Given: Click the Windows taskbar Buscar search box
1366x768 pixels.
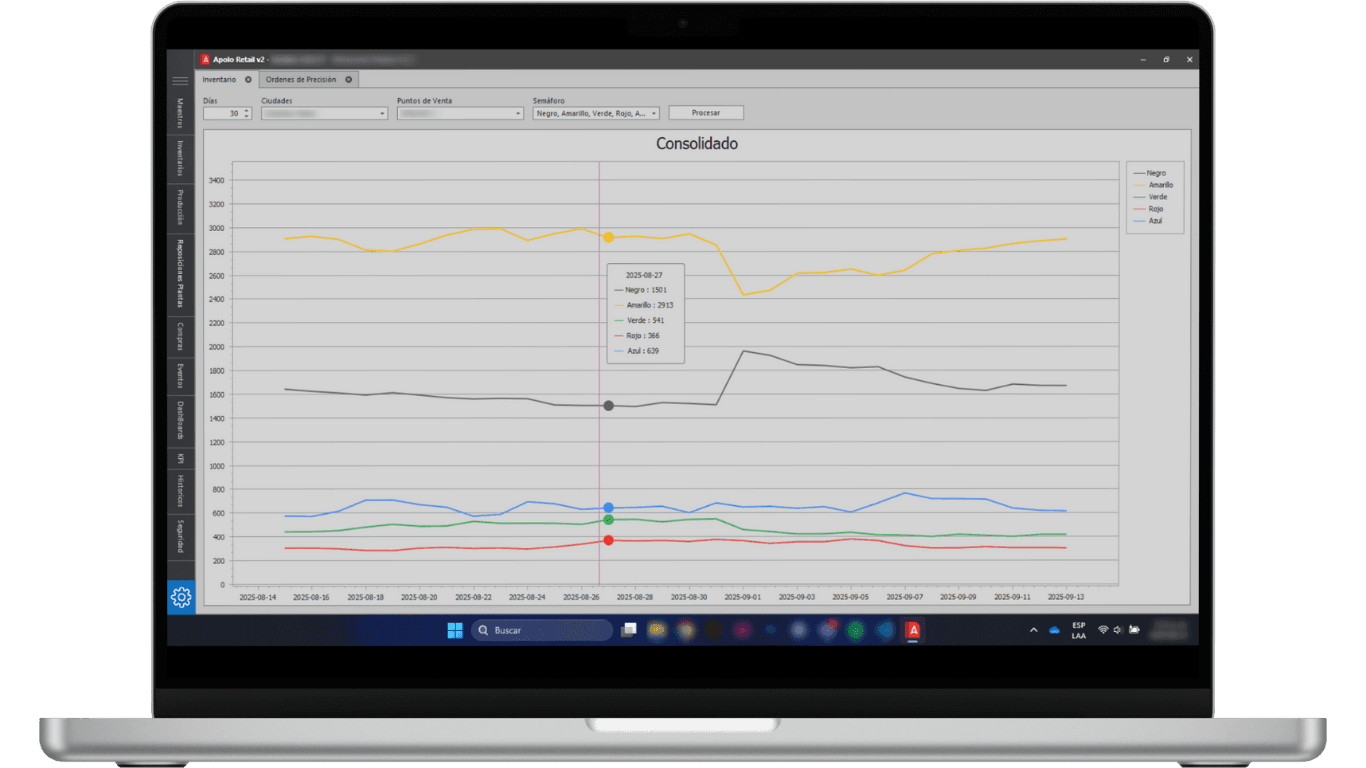Looking at the screenshot, I should pos(542,630).
